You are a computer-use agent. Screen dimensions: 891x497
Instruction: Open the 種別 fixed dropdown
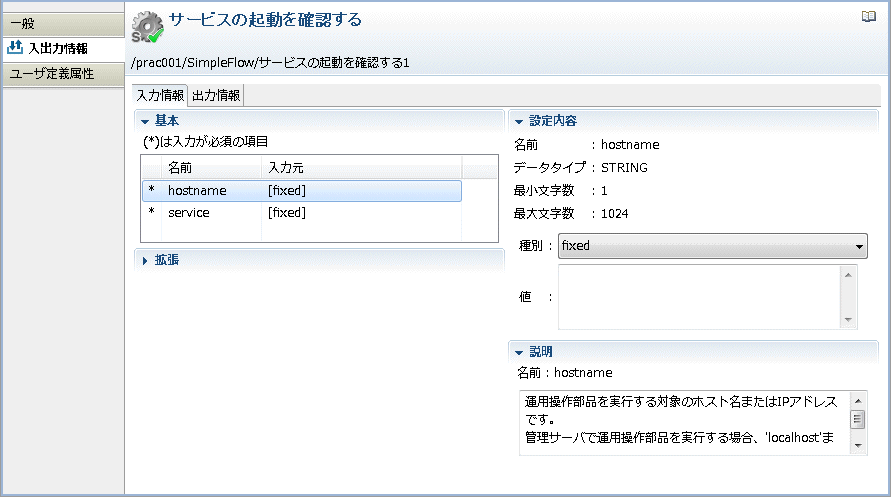tap(713, 246)
